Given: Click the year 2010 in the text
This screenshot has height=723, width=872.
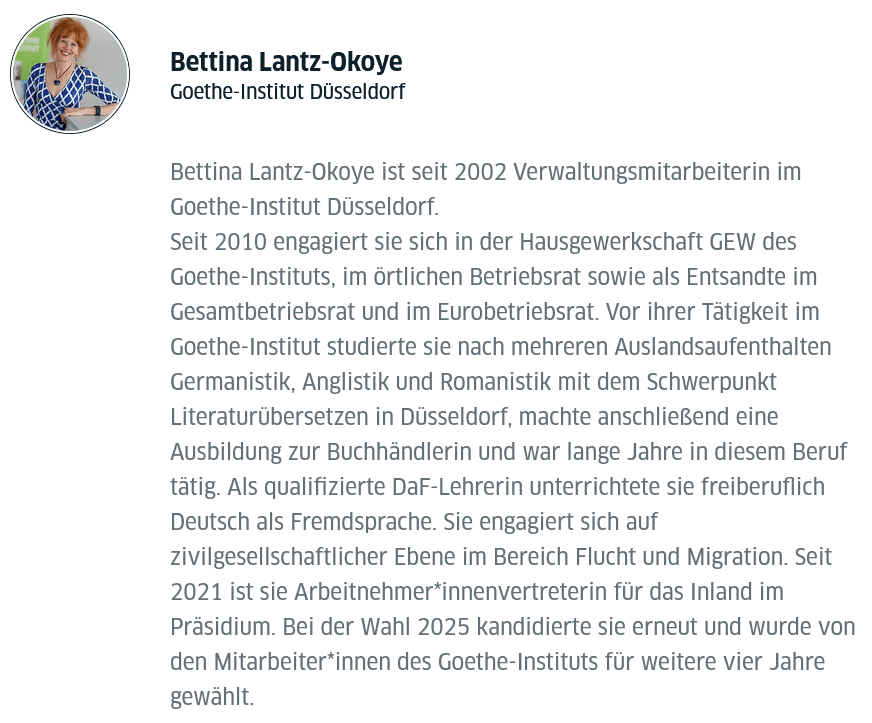Looking at the screenshot, I should [x=241, y=242].
